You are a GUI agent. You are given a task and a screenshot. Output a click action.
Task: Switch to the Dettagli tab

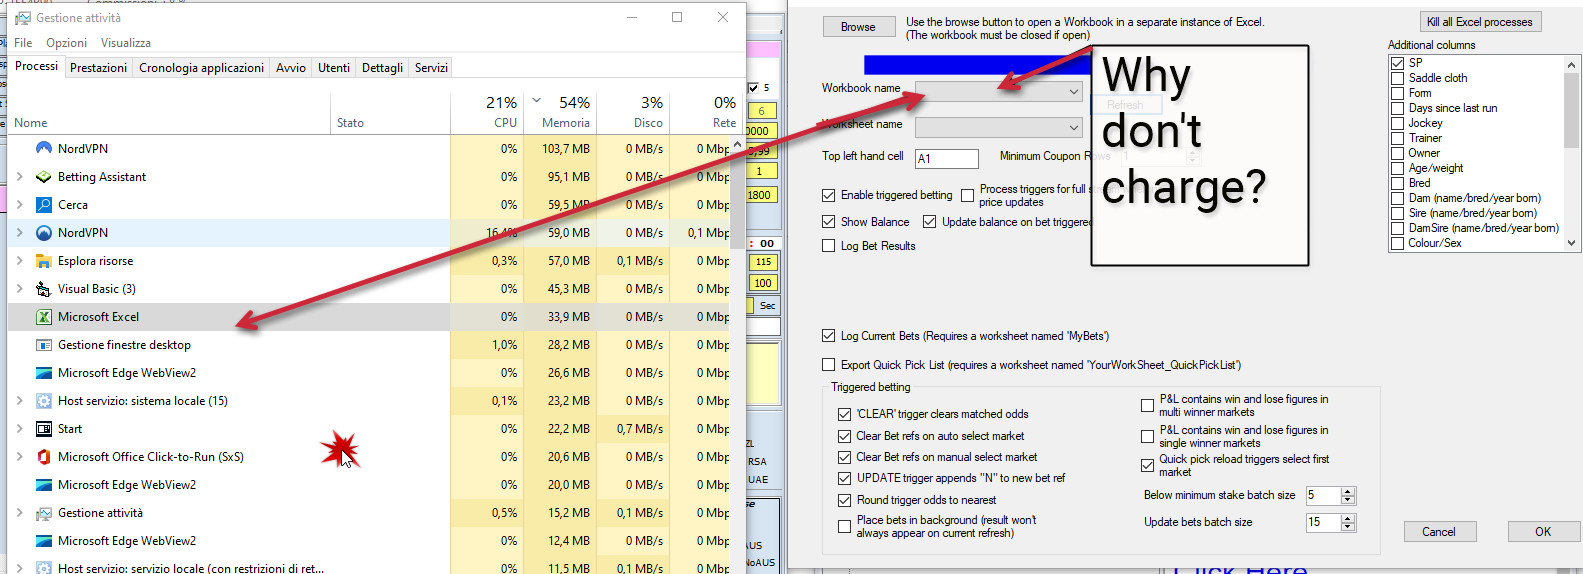(x=382, y=68)
